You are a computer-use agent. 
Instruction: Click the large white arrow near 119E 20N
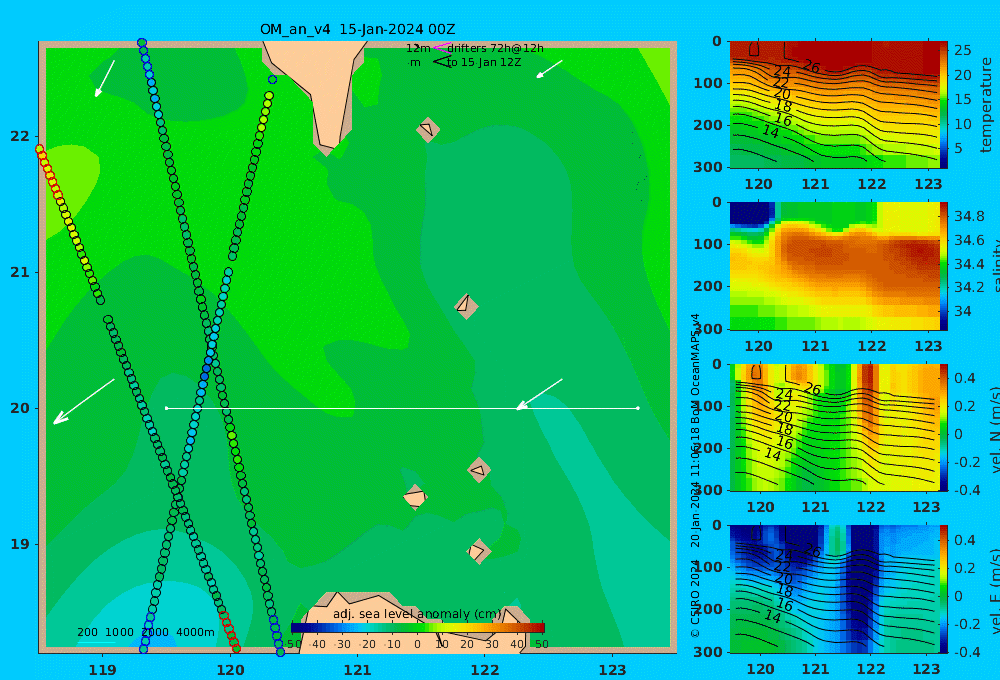[x=84, y=401]
